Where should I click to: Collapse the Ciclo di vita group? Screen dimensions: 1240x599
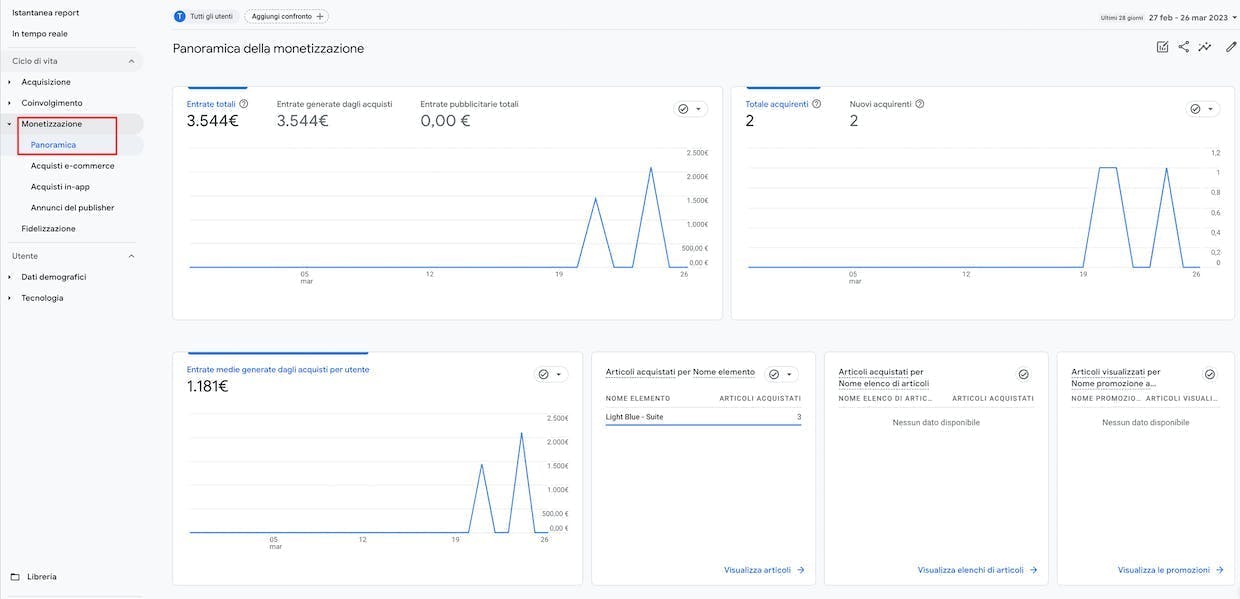click(131, 61)
